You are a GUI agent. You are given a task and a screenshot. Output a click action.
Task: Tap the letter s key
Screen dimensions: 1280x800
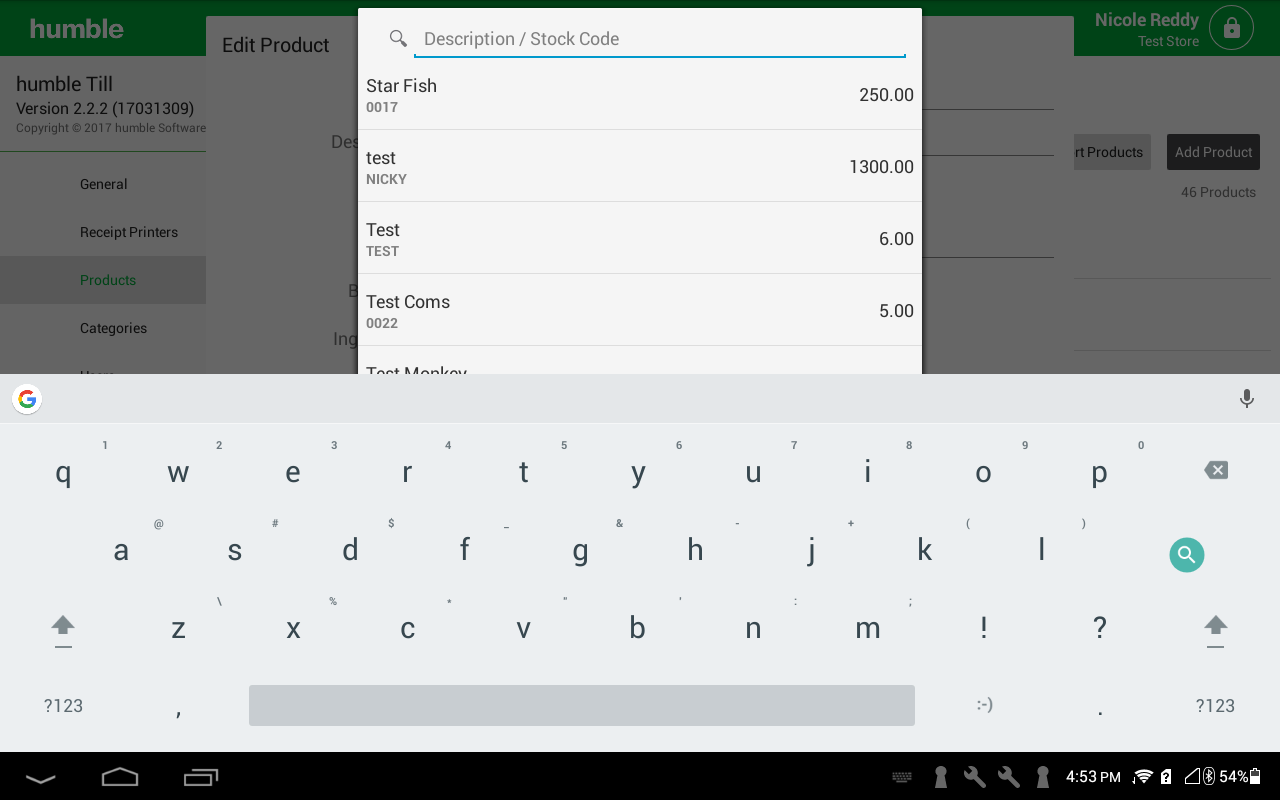click(235, 550)
